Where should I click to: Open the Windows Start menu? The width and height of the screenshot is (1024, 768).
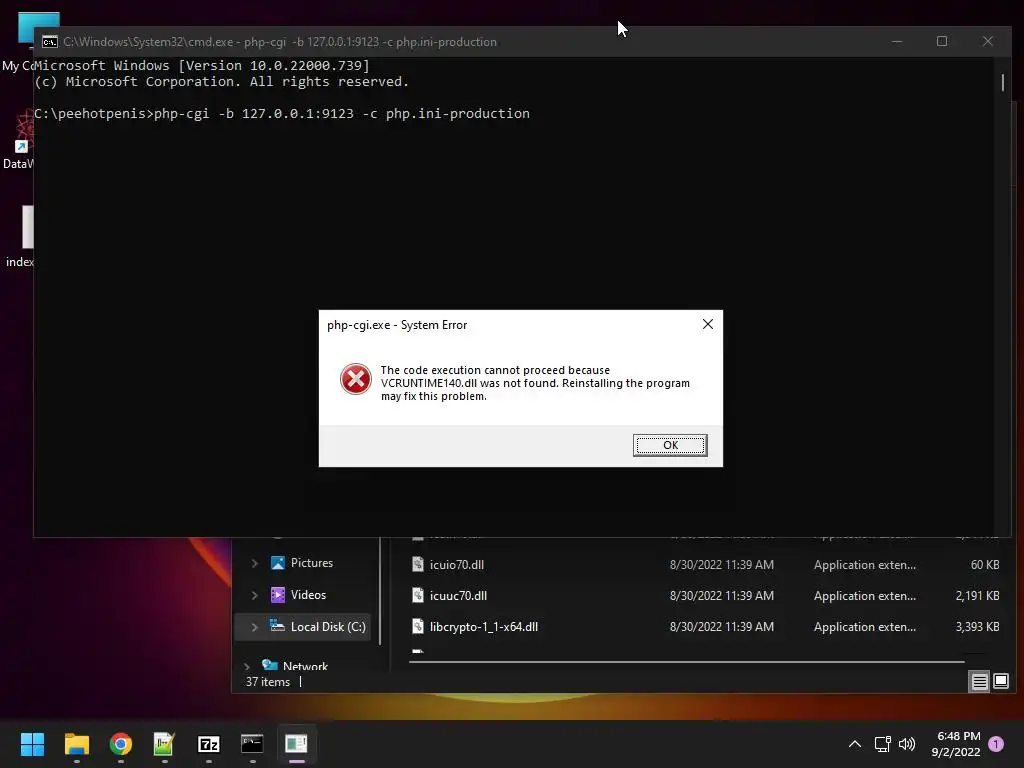[32, 744]
